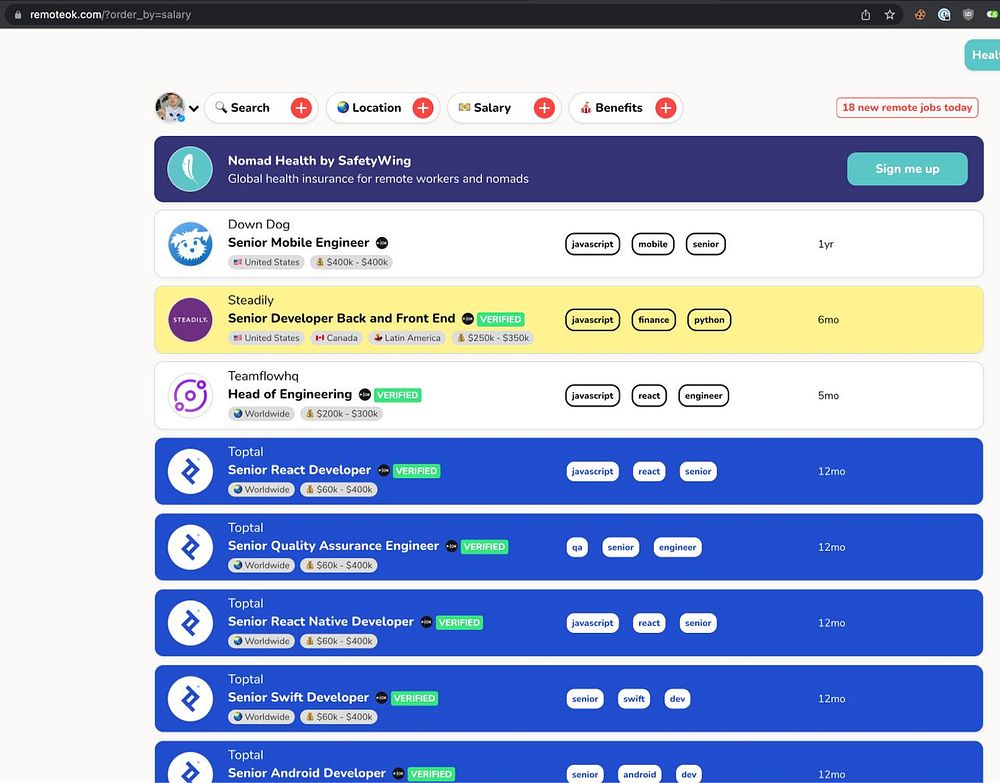Open the shield extension icon
The image size is (1000, 783).
pos(968,15)
